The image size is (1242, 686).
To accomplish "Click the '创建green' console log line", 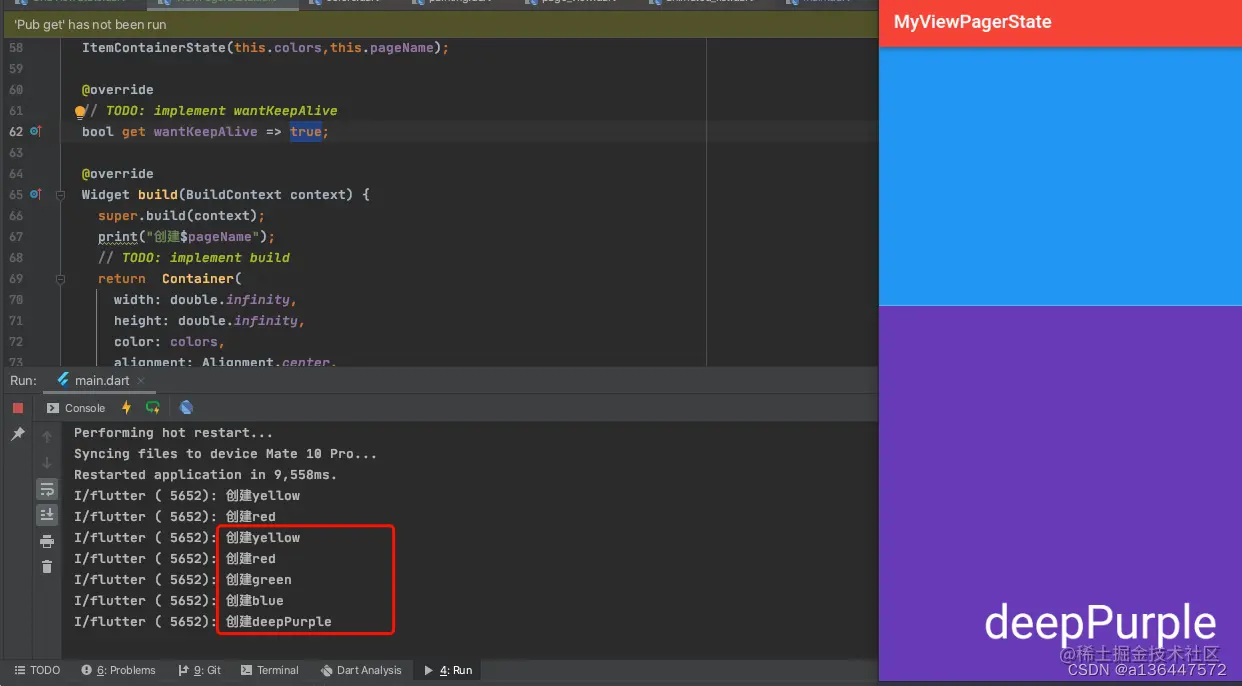I will [x=183, y=580].
